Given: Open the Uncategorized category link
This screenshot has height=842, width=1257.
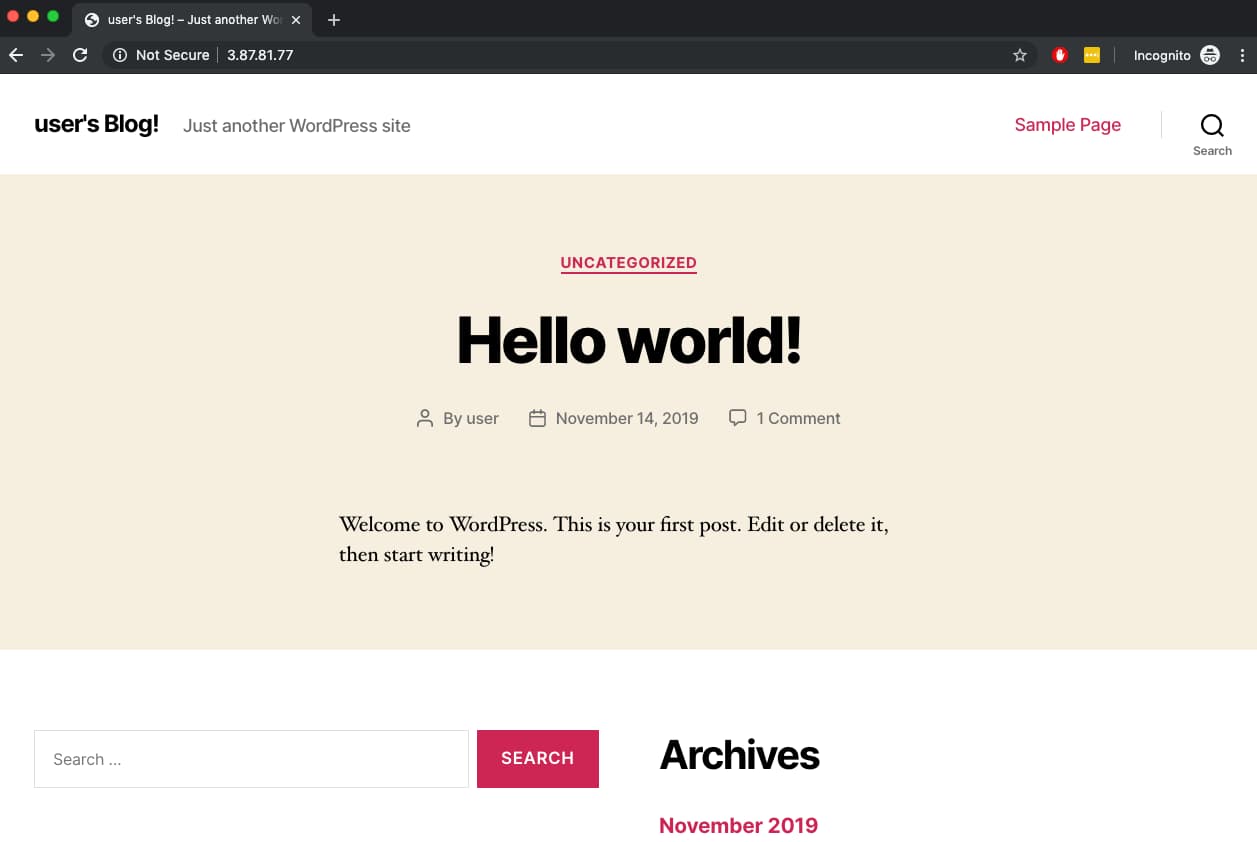Looking at the screenshot, I should tap(628, 263).
